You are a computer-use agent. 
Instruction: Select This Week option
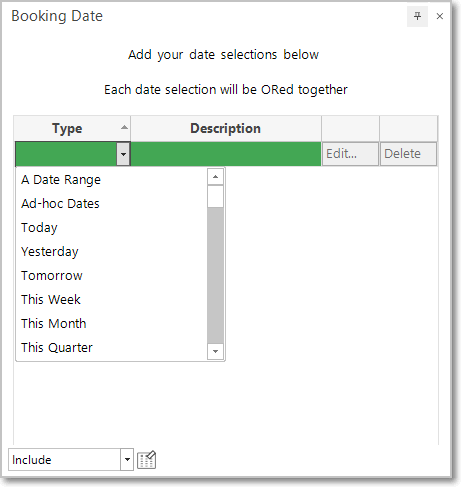51,300
